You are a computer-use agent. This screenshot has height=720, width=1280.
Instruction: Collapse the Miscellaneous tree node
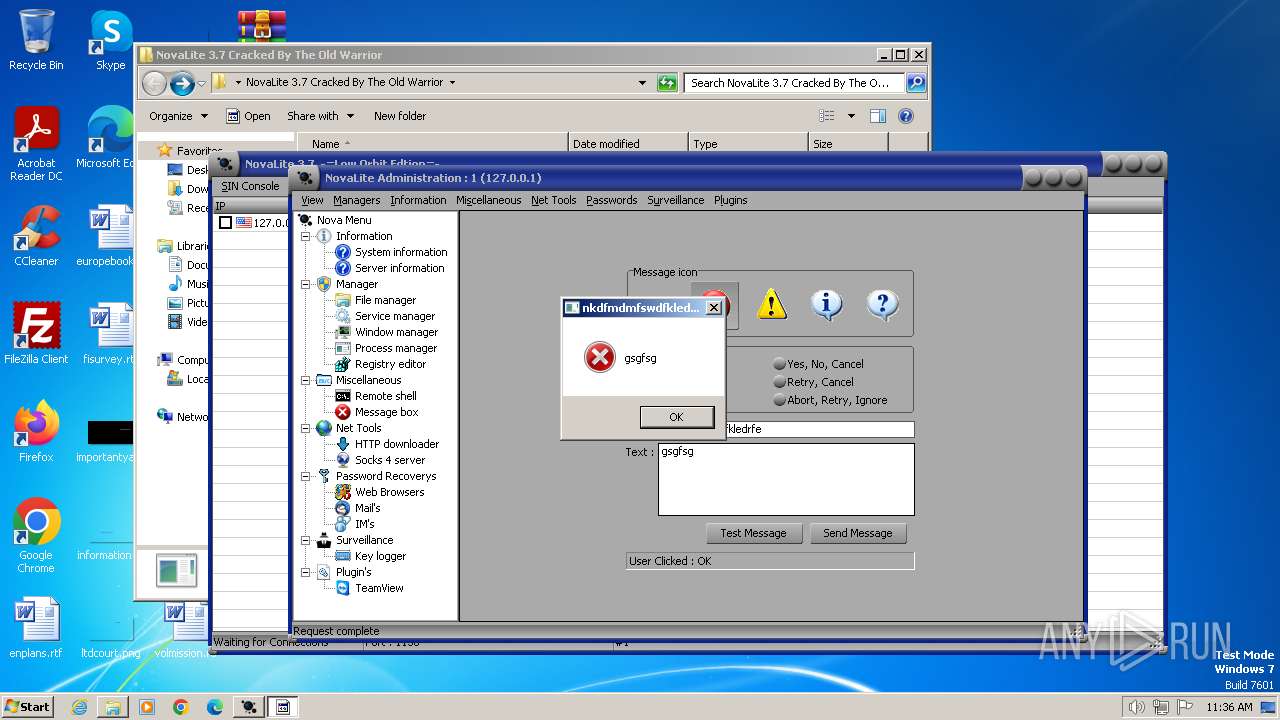point(306,380)
